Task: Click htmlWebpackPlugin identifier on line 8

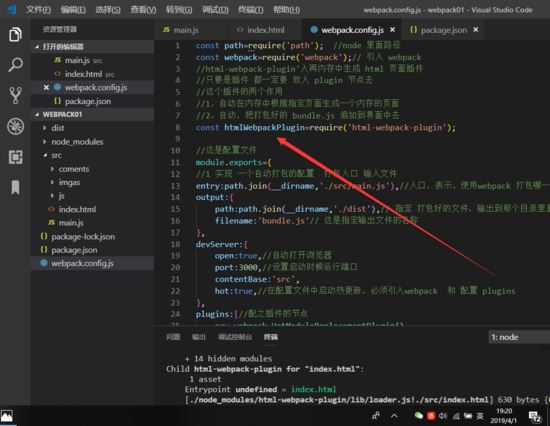Action: click(x=264, y=127)
